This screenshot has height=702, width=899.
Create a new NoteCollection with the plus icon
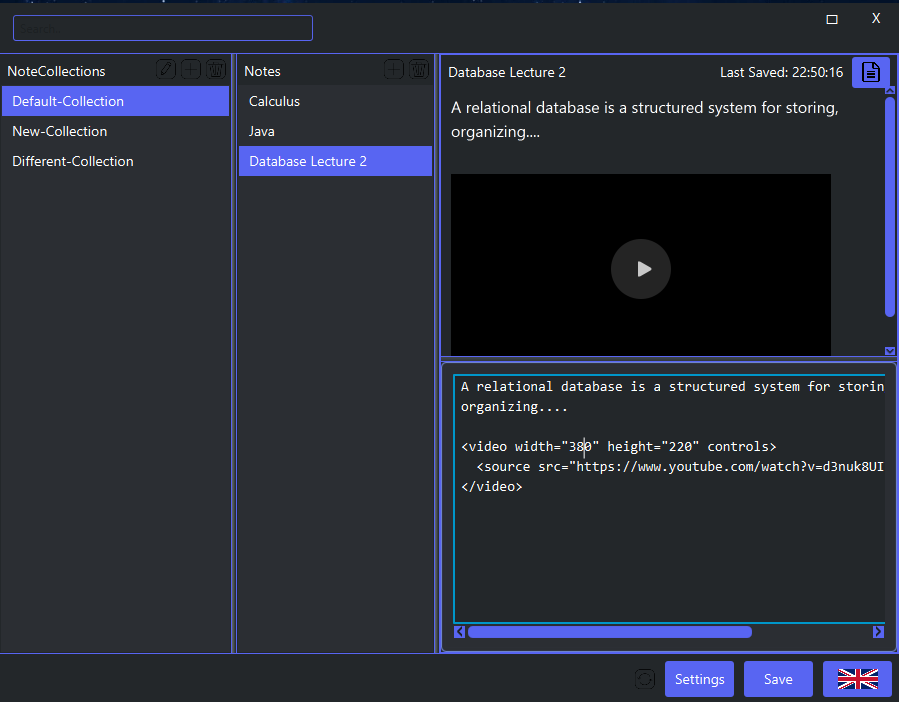[x=190, y=70]
